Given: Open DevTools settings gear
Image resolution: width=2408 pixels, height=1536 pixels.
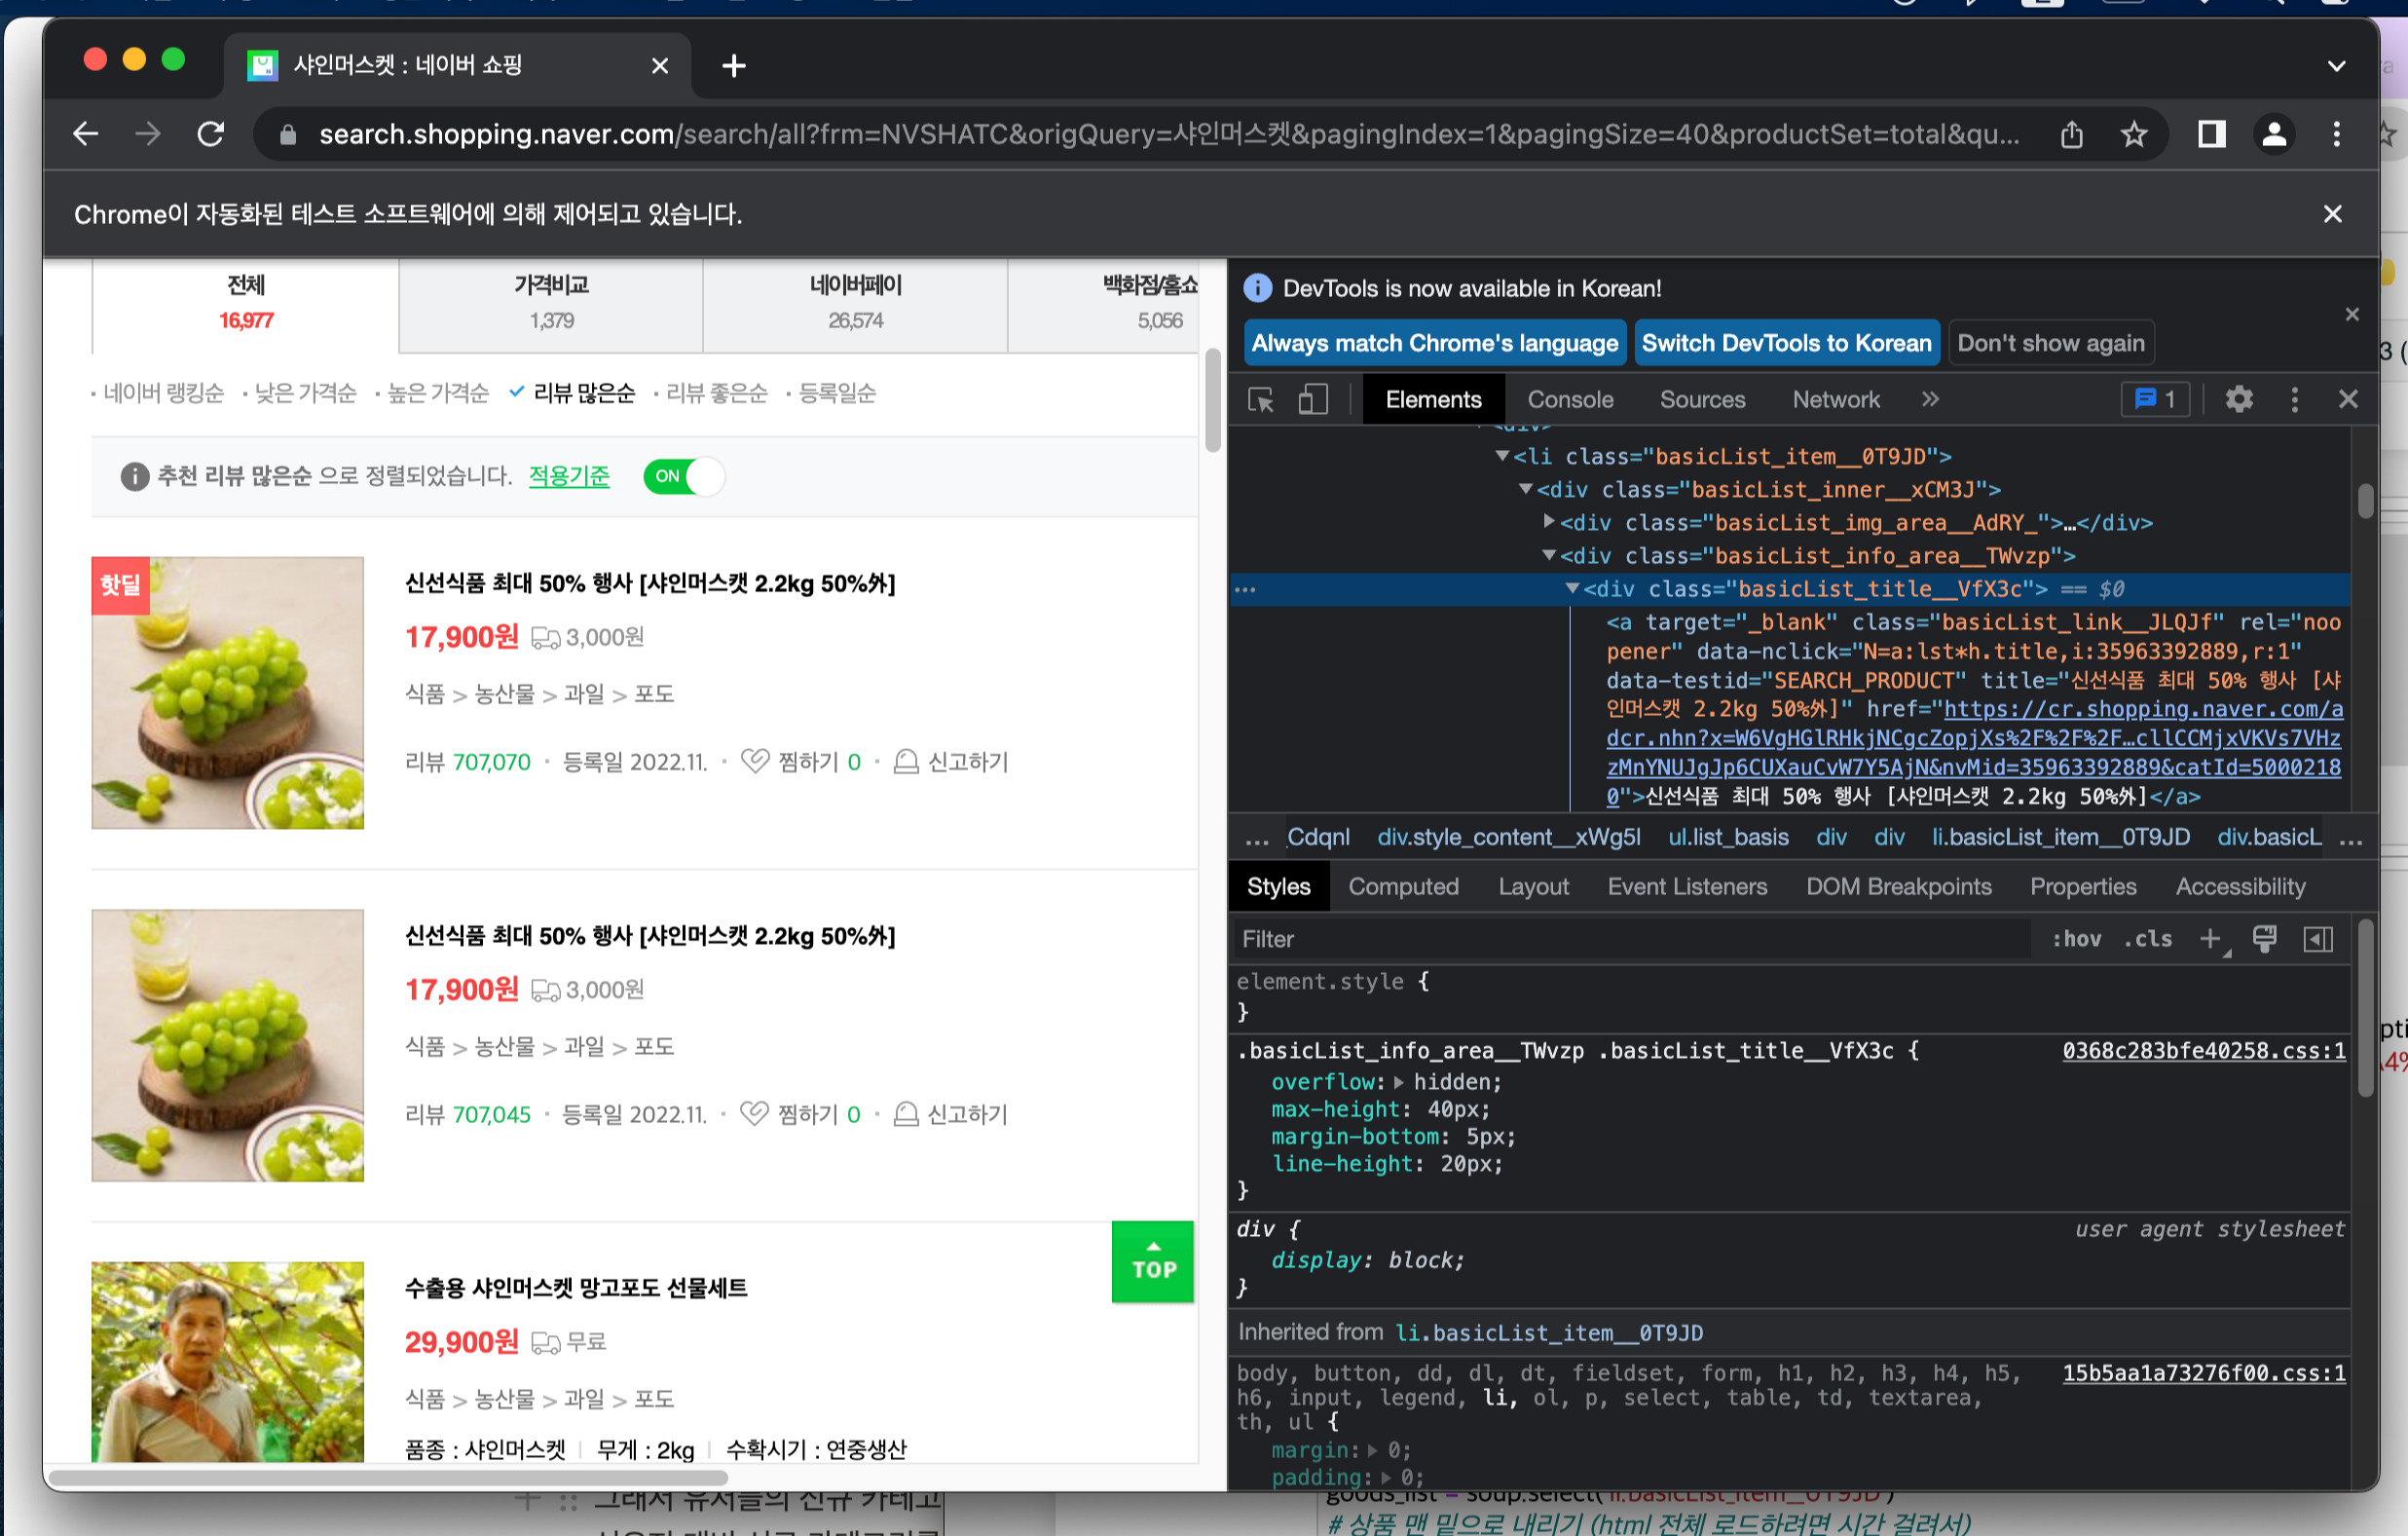Looking at the screenshot, I should tap(2239, 400).
